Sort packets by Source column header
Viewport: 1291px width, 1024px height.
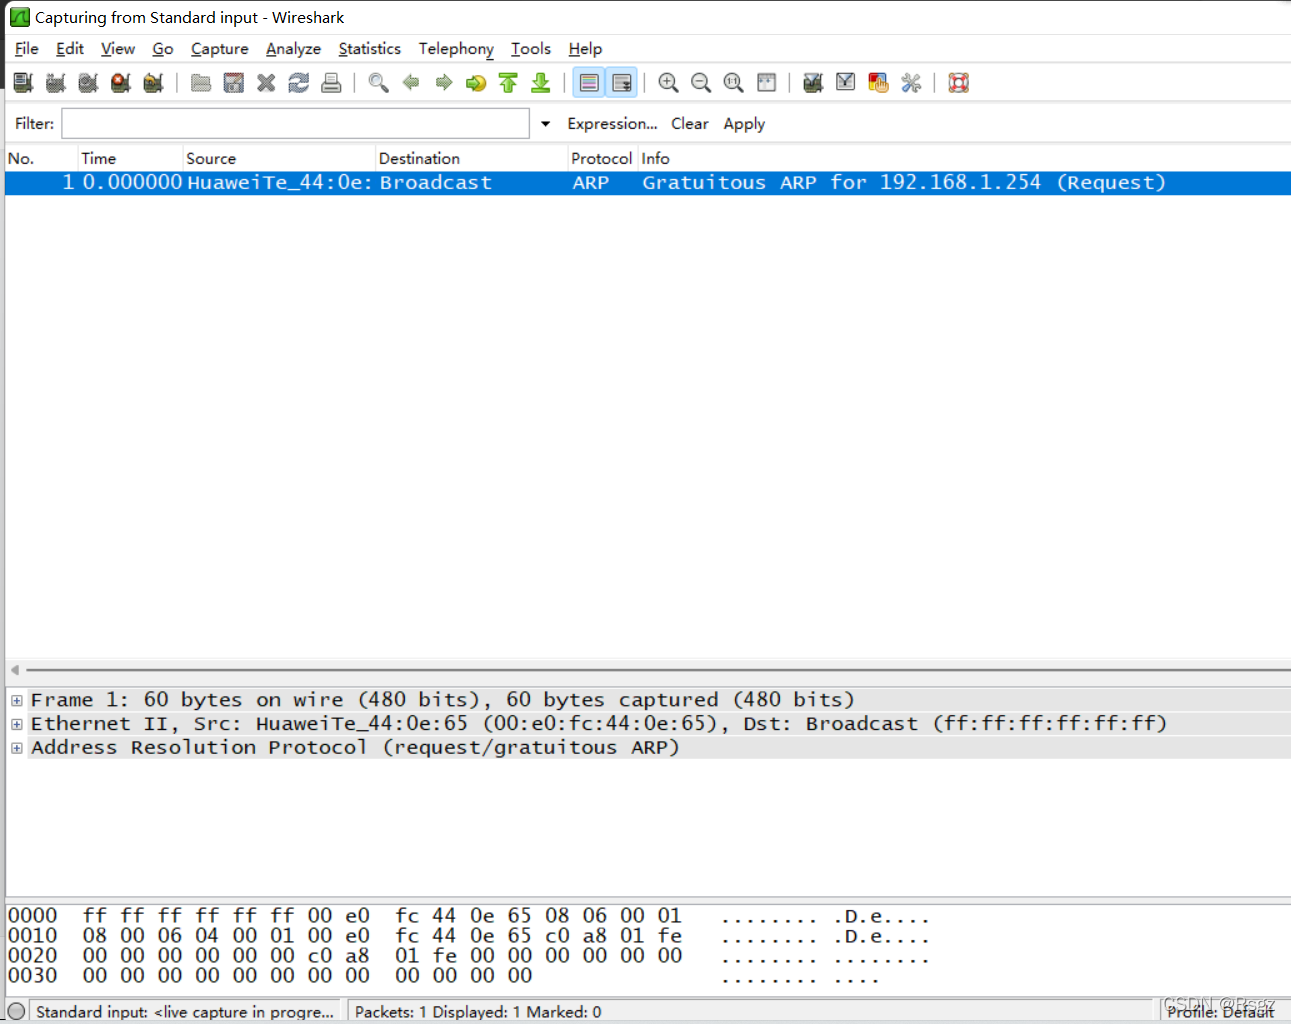(x=280, y=158)
